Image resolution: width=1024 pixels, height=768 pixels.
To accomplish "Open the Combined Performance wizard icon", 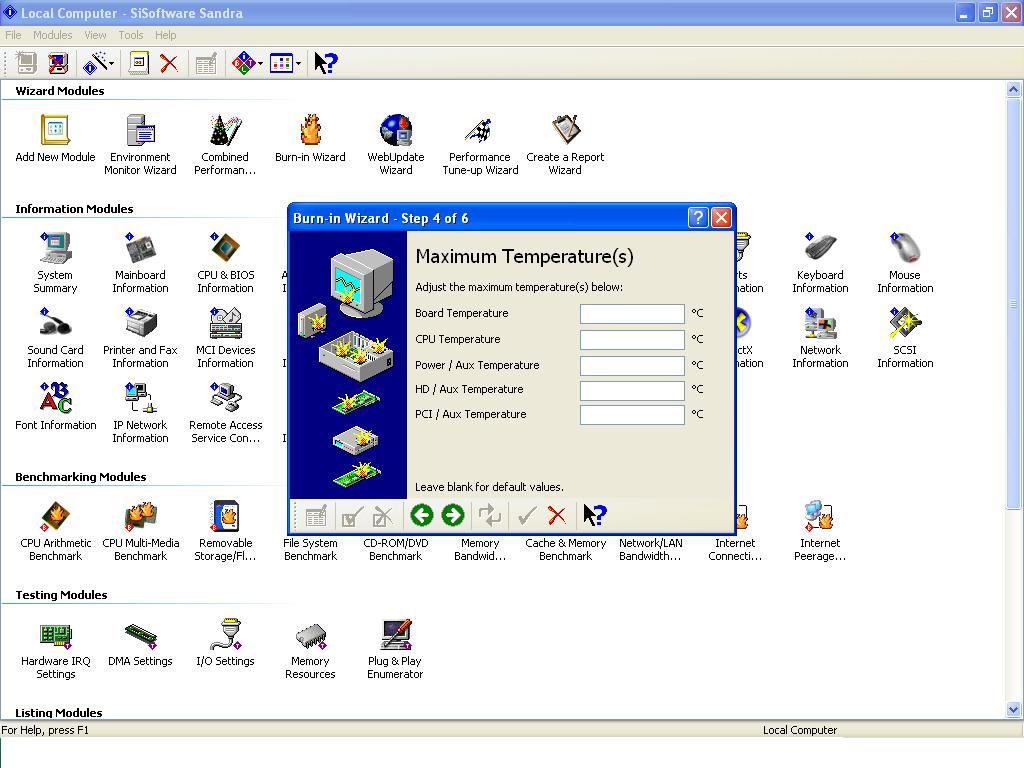I will pos(225,144).
